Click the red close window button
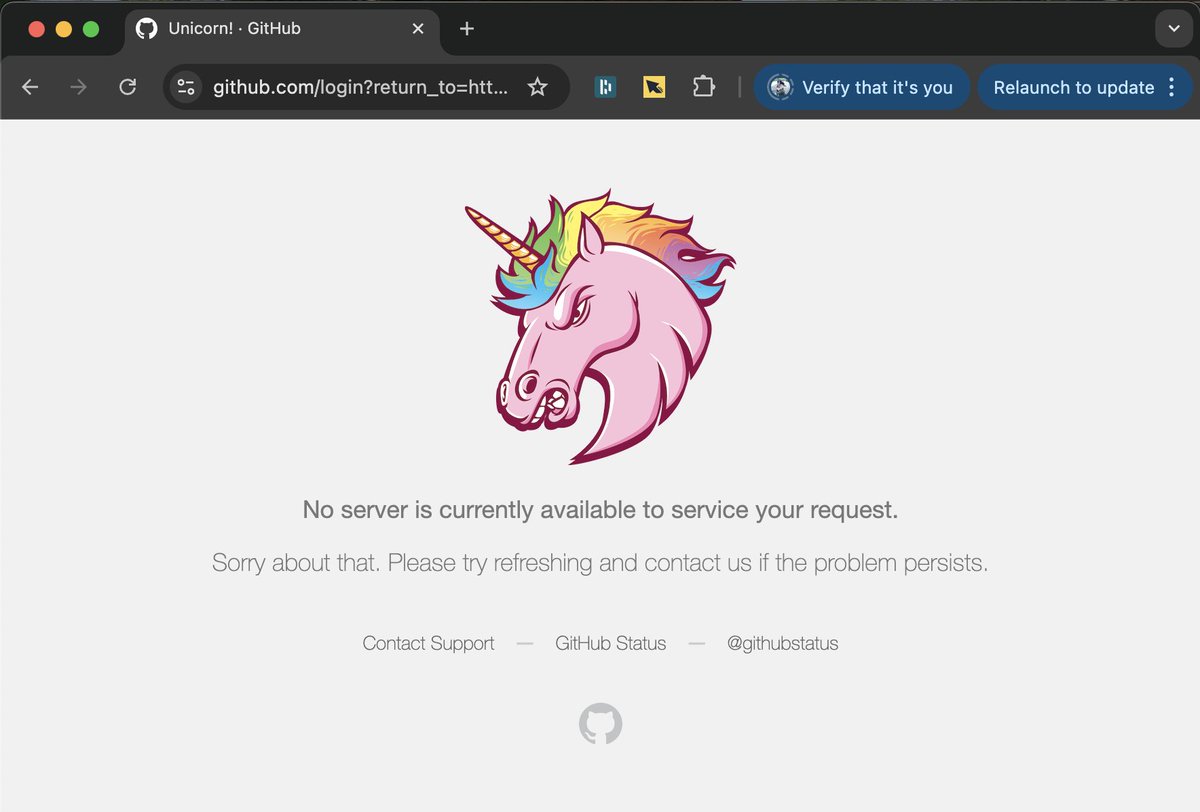The image size is (1200, 812). click(x=37, y=28)
